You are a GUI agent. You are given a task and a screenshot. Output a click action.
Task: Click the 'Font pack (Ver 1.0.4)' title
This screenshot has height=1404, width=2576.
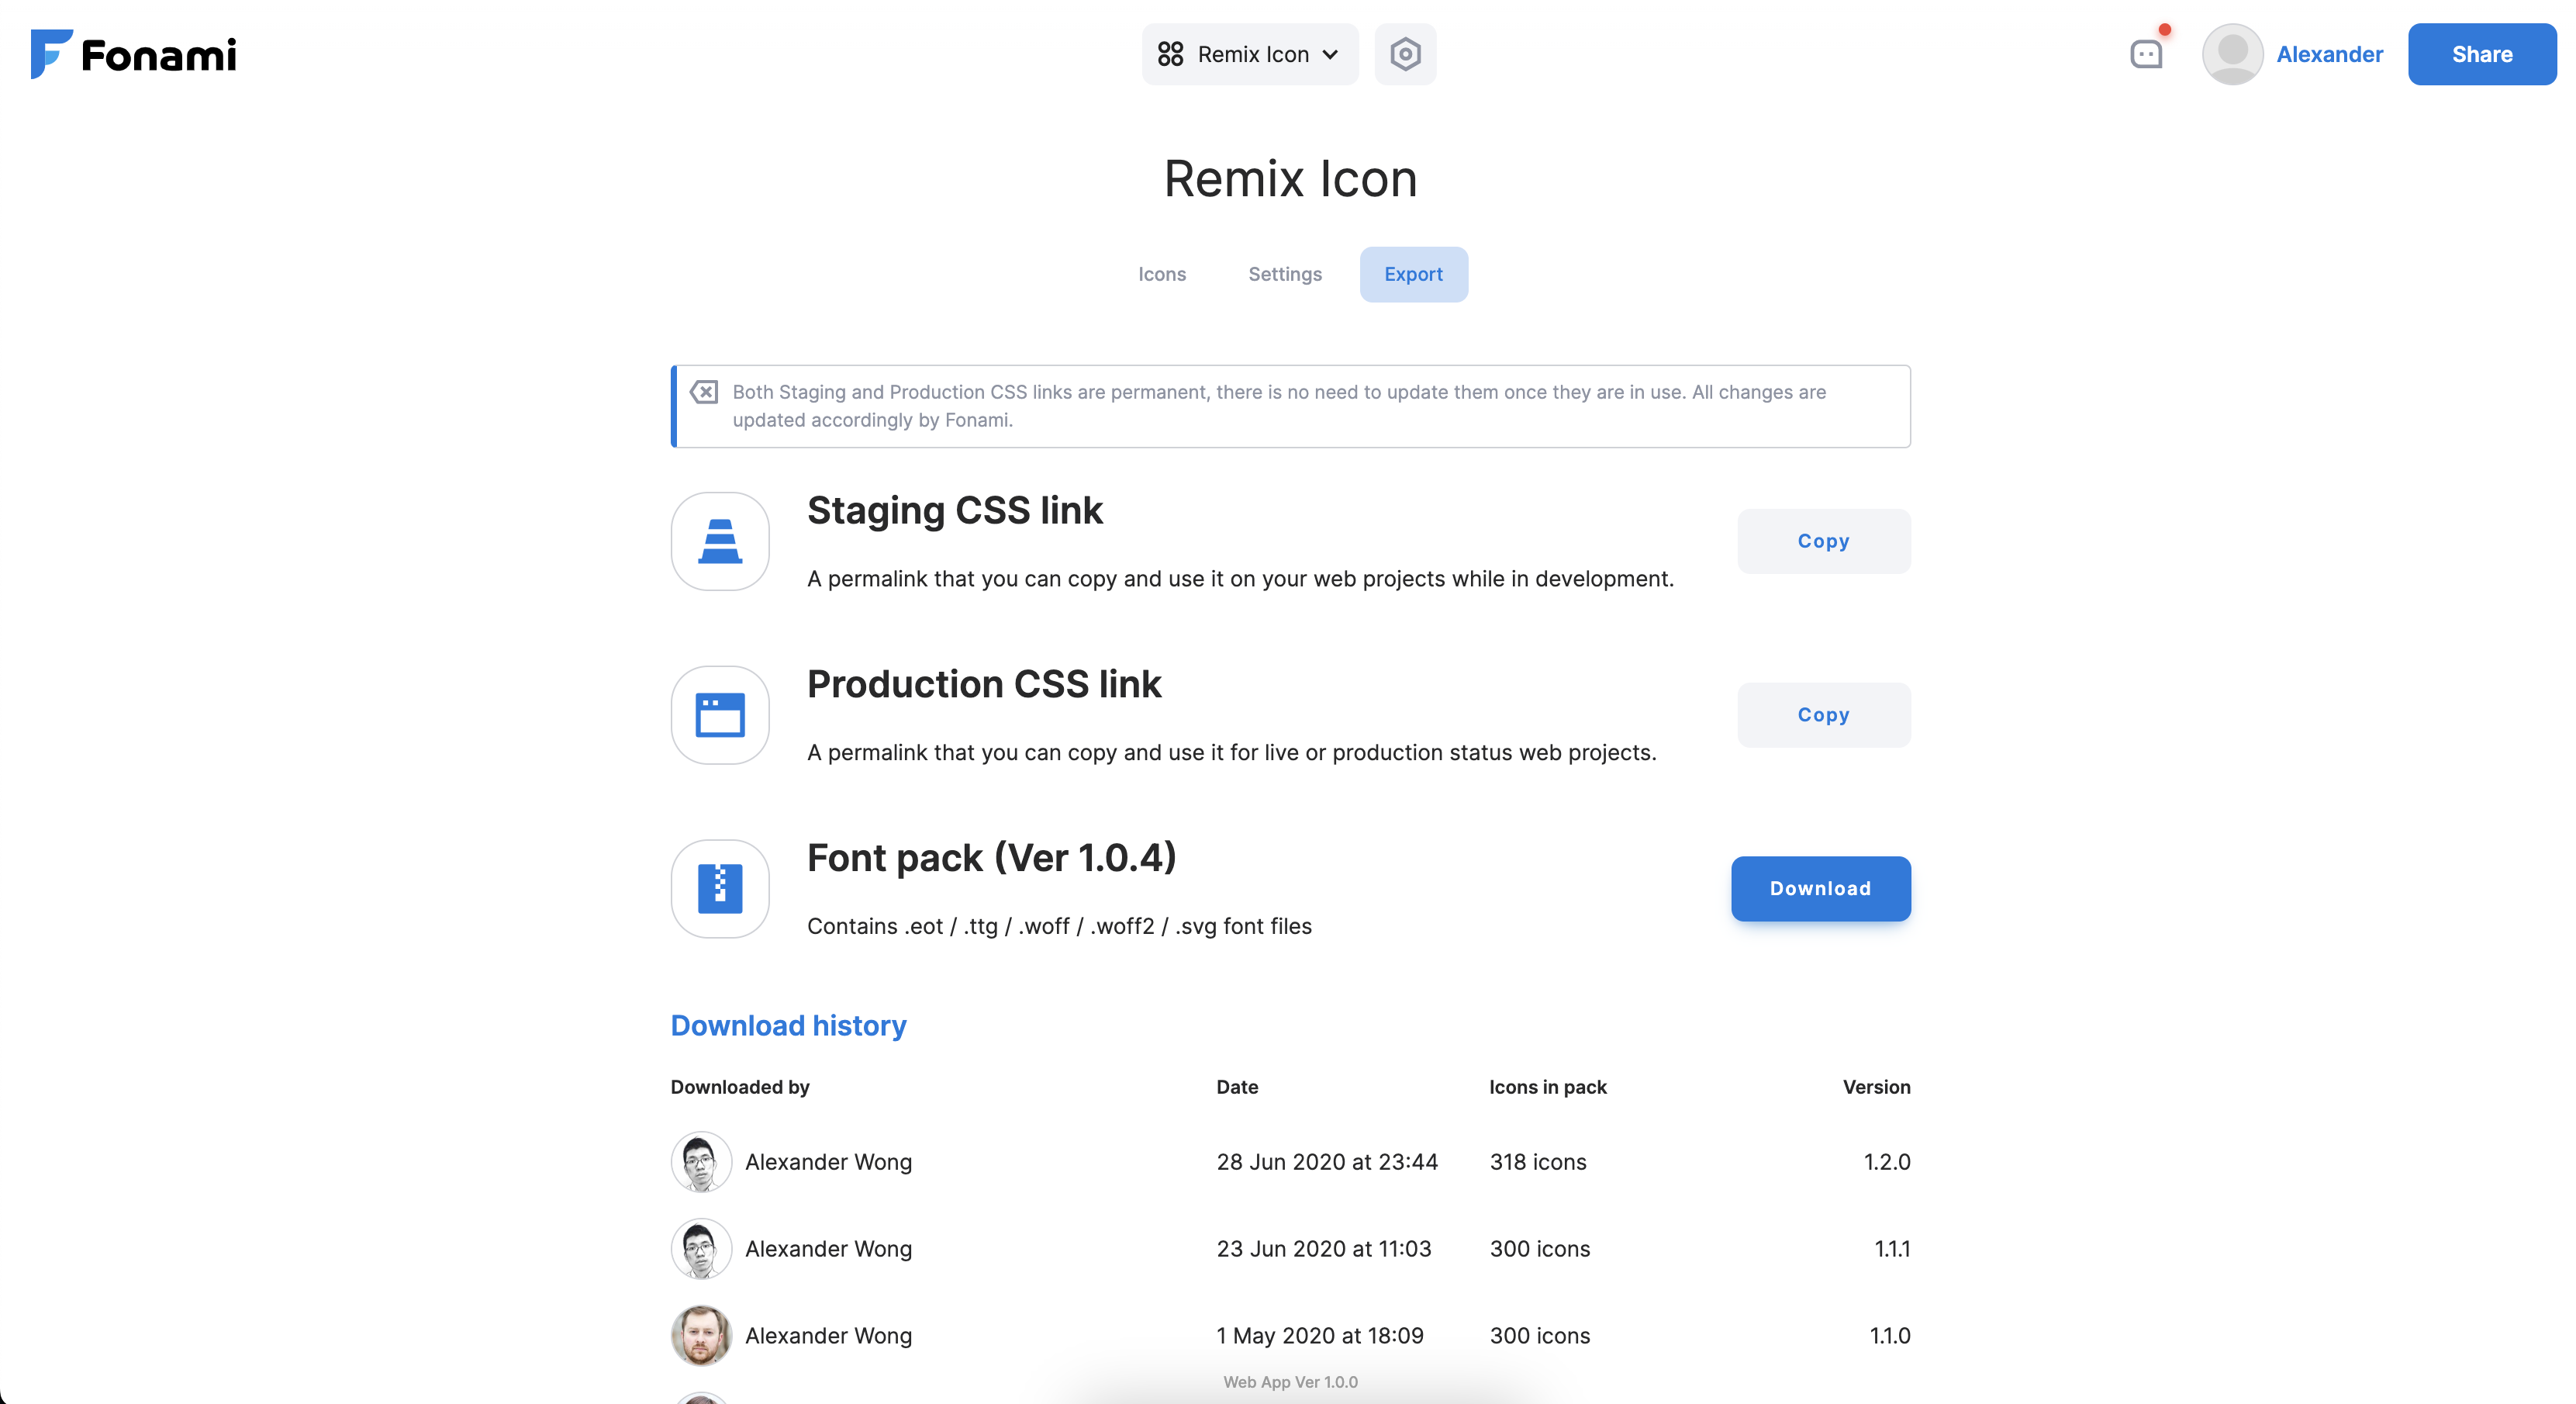(991, 858)
